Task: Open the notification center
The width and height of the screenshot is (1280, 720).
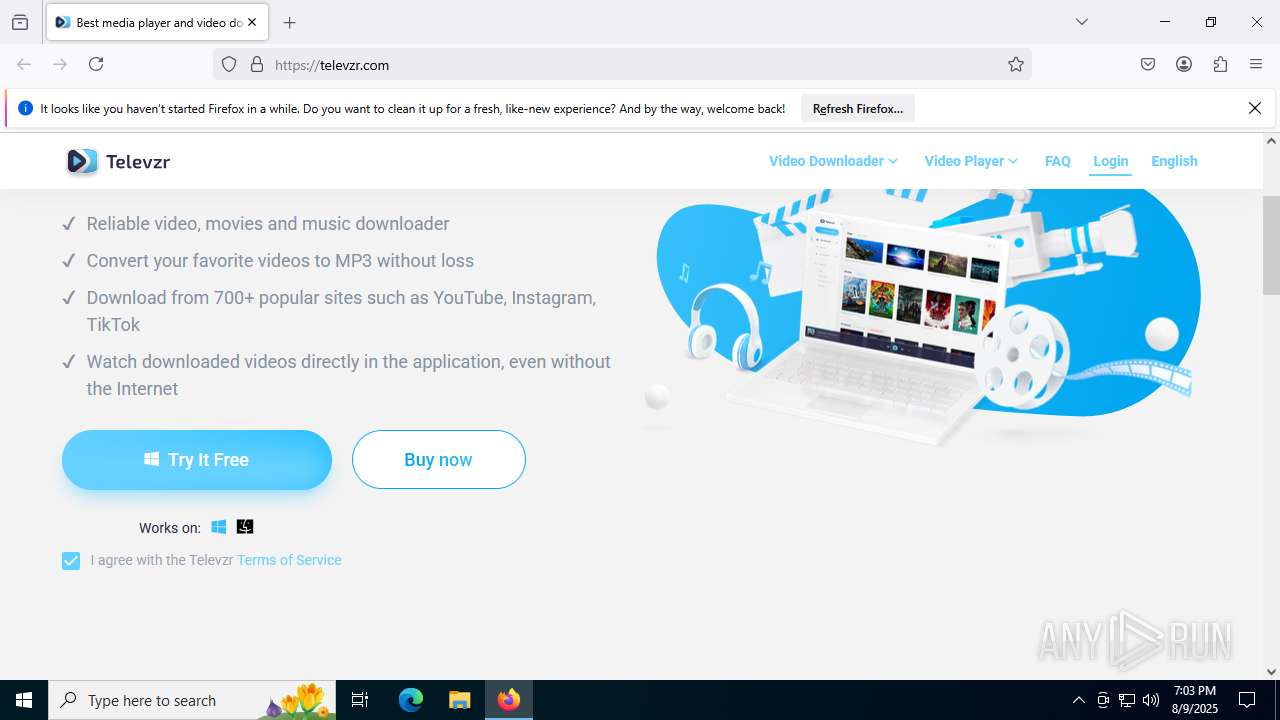Action: coord(1247,700)
